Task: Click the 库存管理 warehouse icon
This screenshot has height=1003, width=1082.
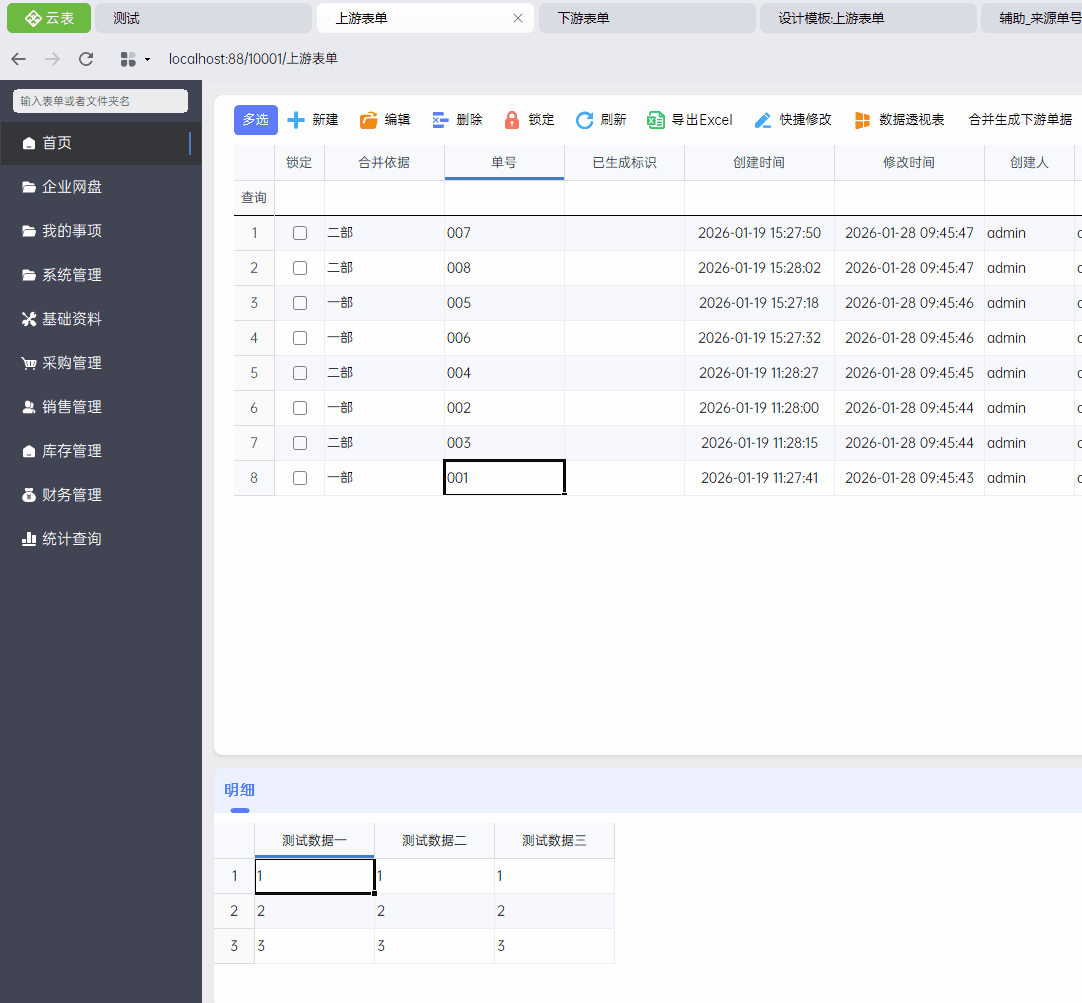Action: point(28,451)
